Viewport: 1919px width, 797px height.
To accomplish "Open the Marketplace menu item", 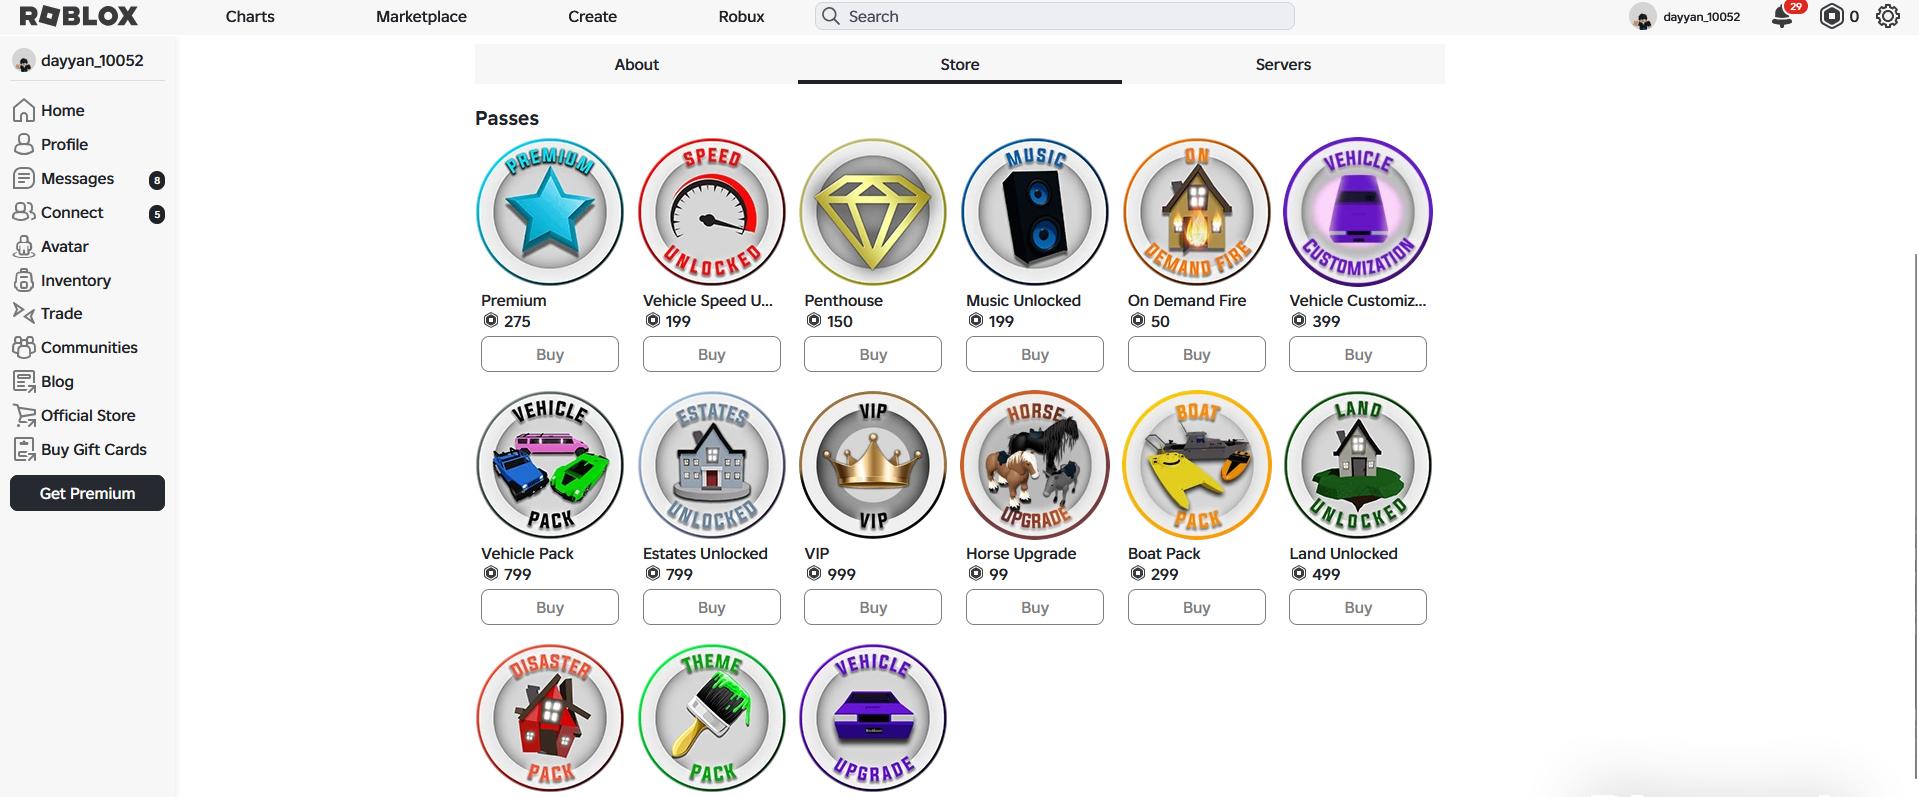I will pyautogui.click(x=421, y=16).
